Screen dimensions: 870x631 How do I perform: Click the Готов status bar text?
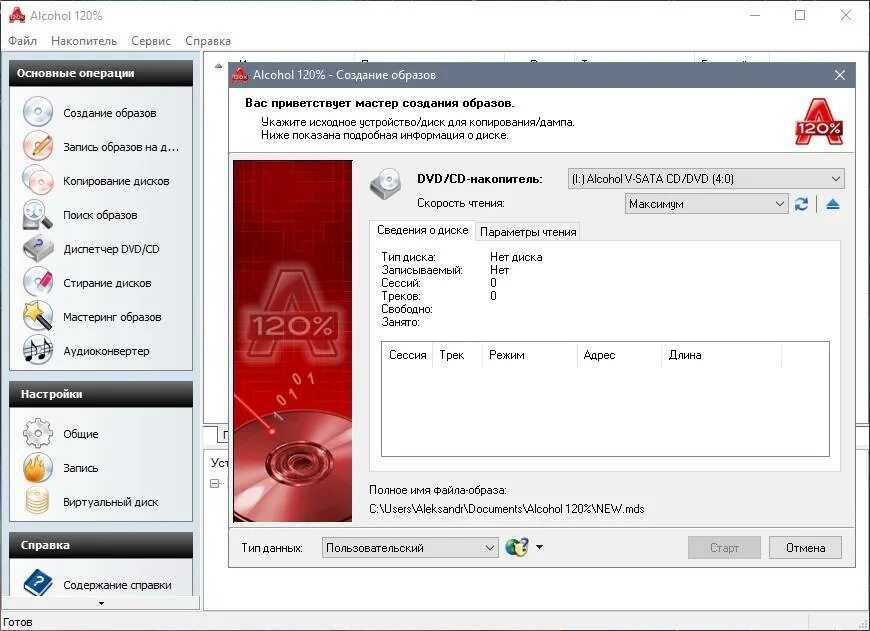pos(18,622)
